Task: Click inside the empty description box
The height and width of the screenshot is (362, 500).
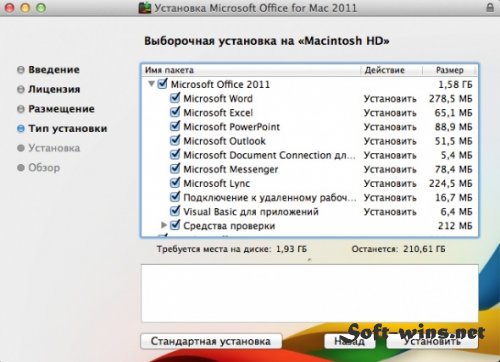Action: [x=310, y=293]
